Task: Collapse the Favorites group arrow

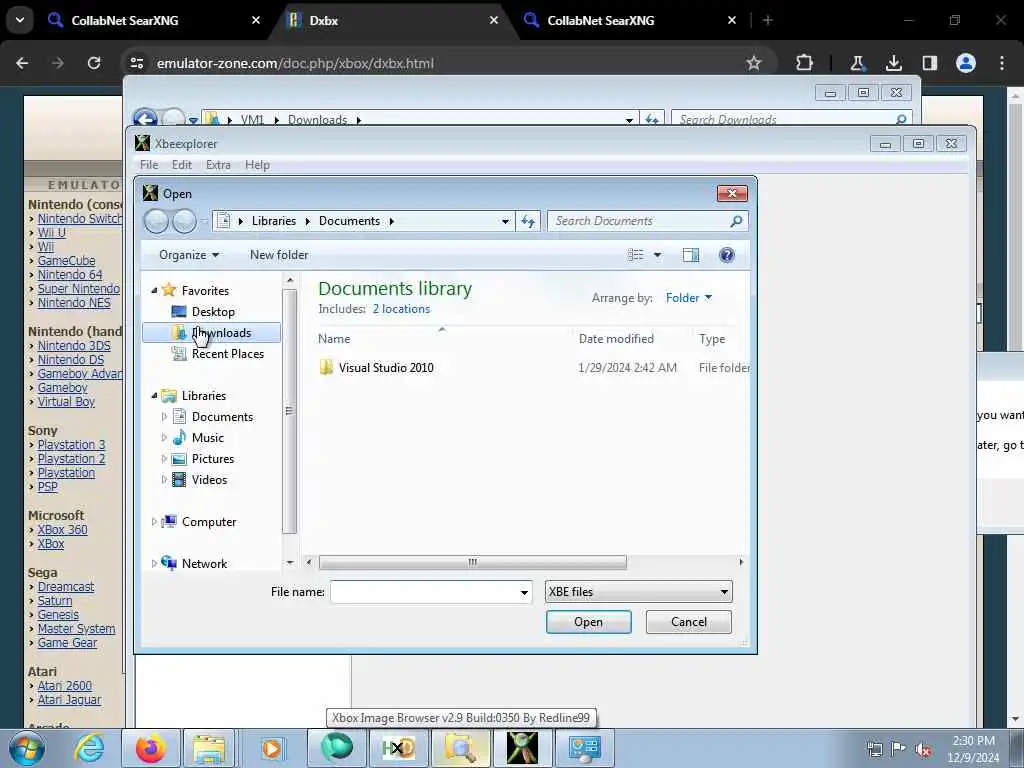Action: click(x=155, y=291)
